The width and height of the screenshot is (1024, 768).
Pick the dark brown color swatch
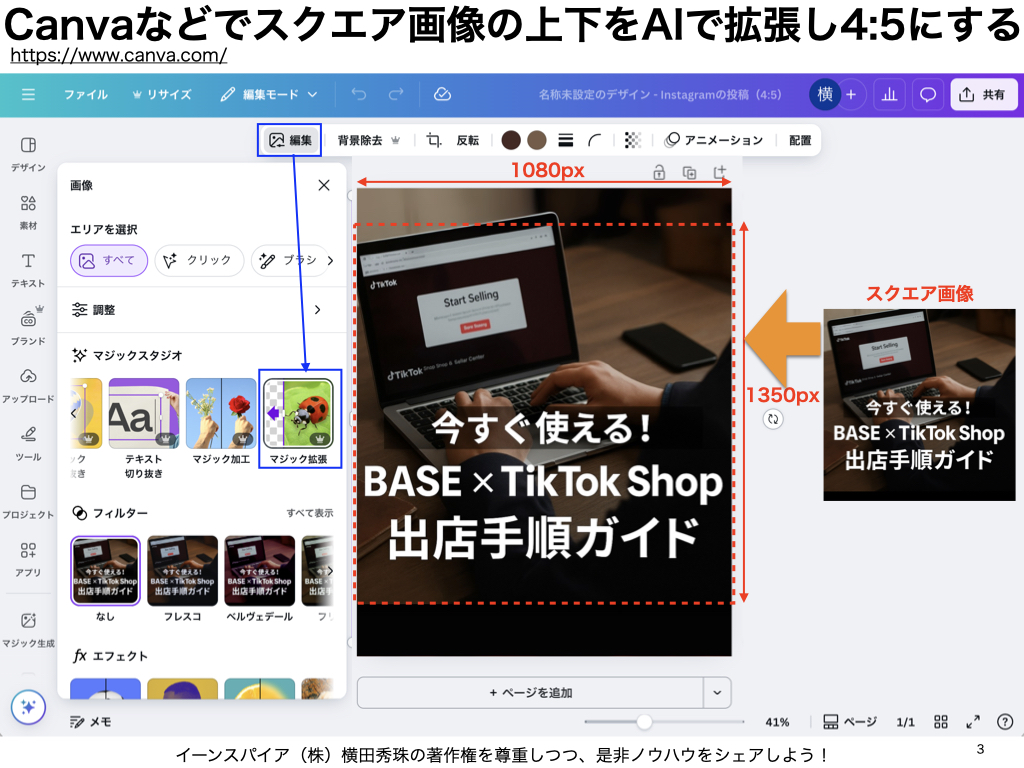511,140
